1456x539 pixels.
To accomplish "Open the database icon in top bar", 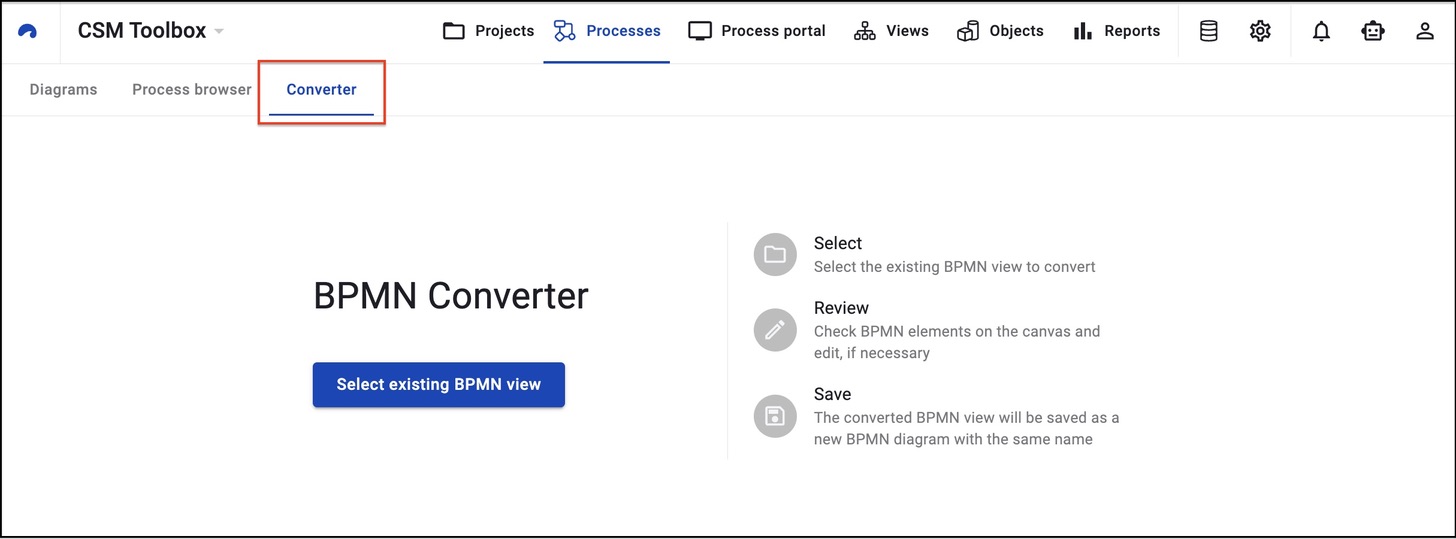I will (x=1209, y=31).
